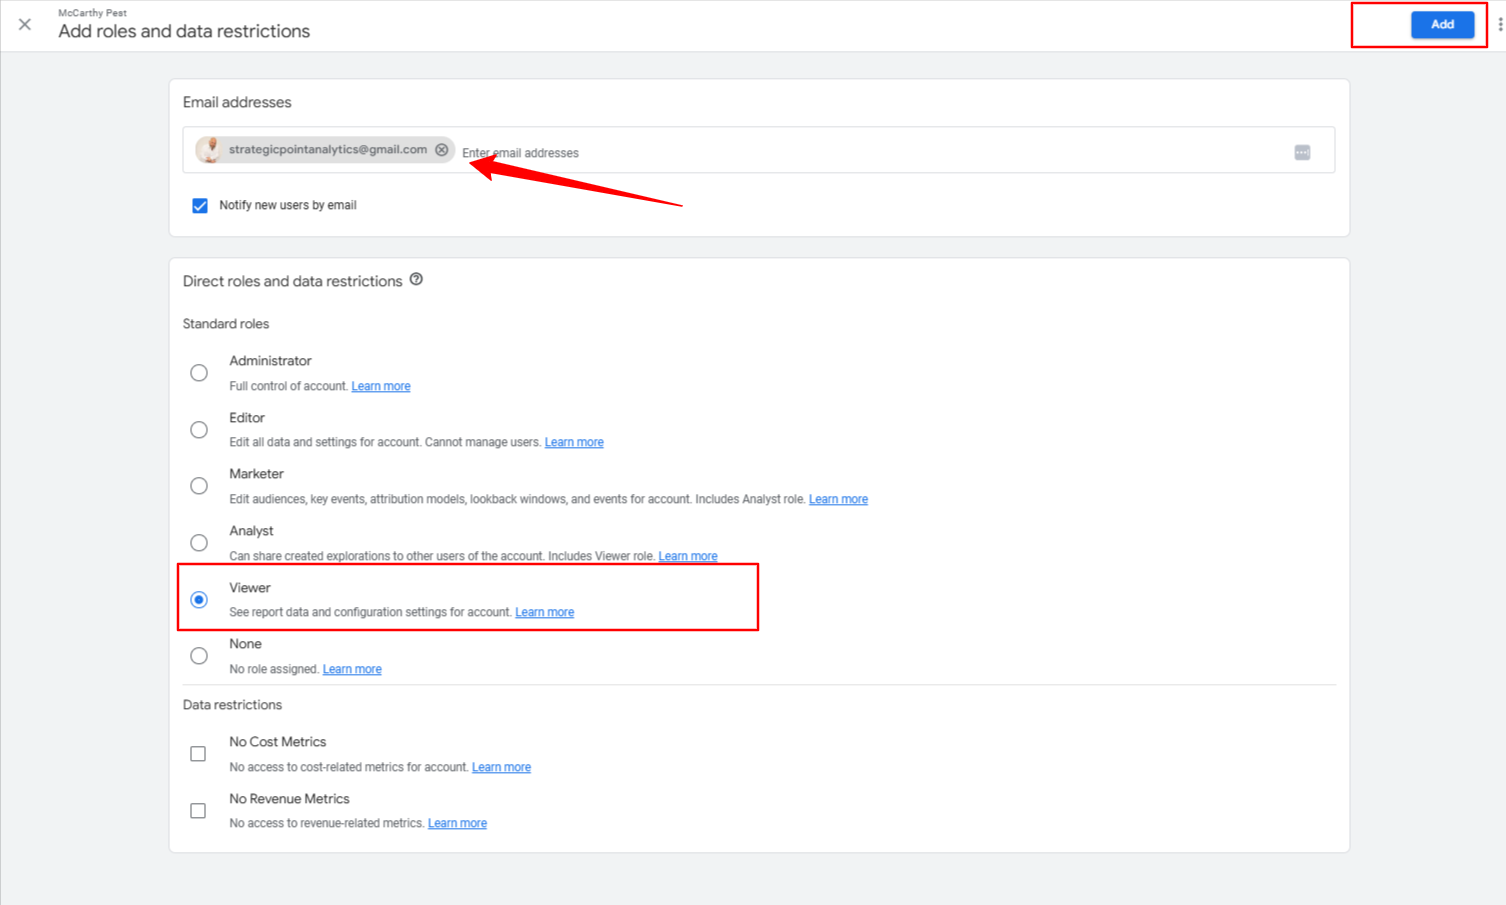1506x905 pixels.
Task: Open the three-dot more options menu
Action: [x=1499, y=24]
